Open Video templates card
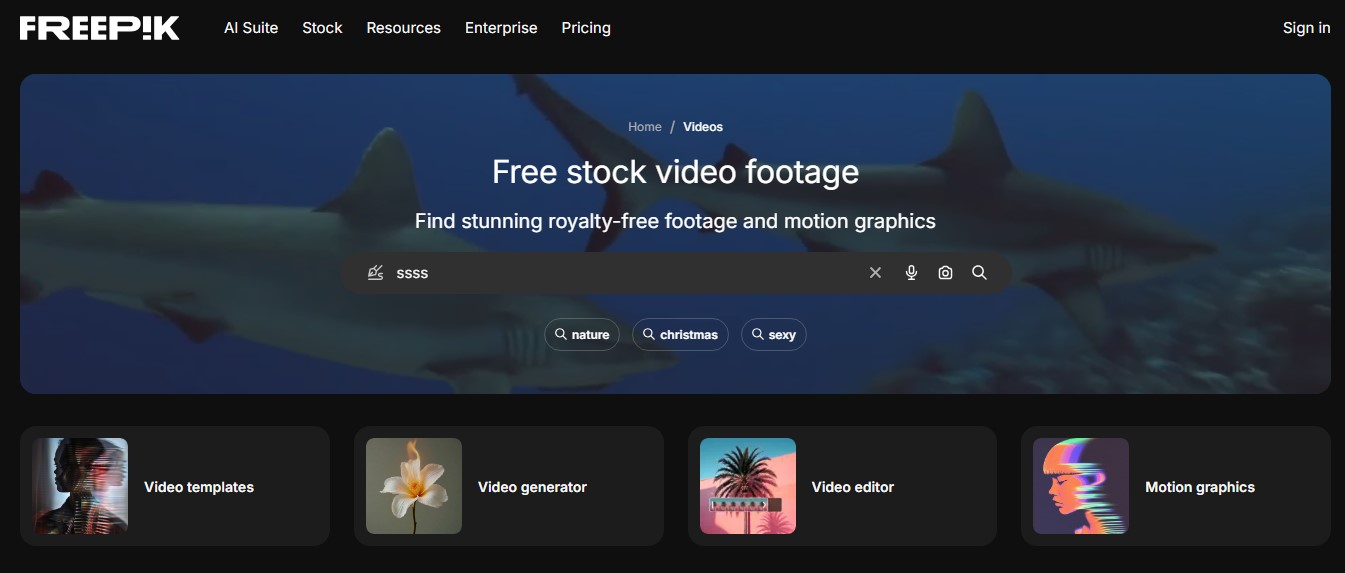Viewport: 1345px width, 573px height. (175, 487)
